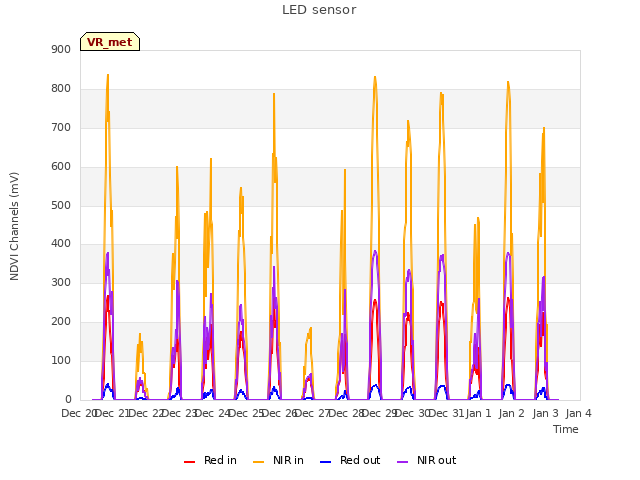Click the LED sensor chart title
640x480 pixels.
[319, 10]
